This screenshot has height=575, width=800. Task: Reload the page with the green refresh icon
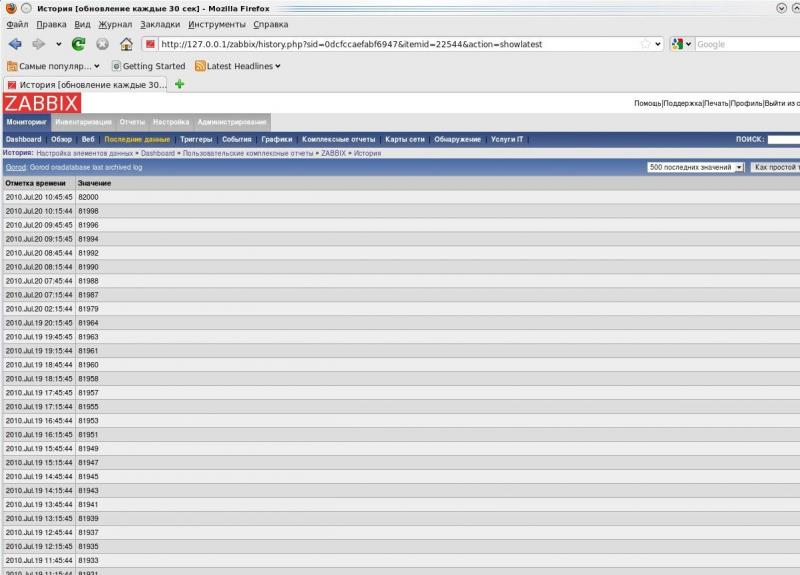click(79, 44)
